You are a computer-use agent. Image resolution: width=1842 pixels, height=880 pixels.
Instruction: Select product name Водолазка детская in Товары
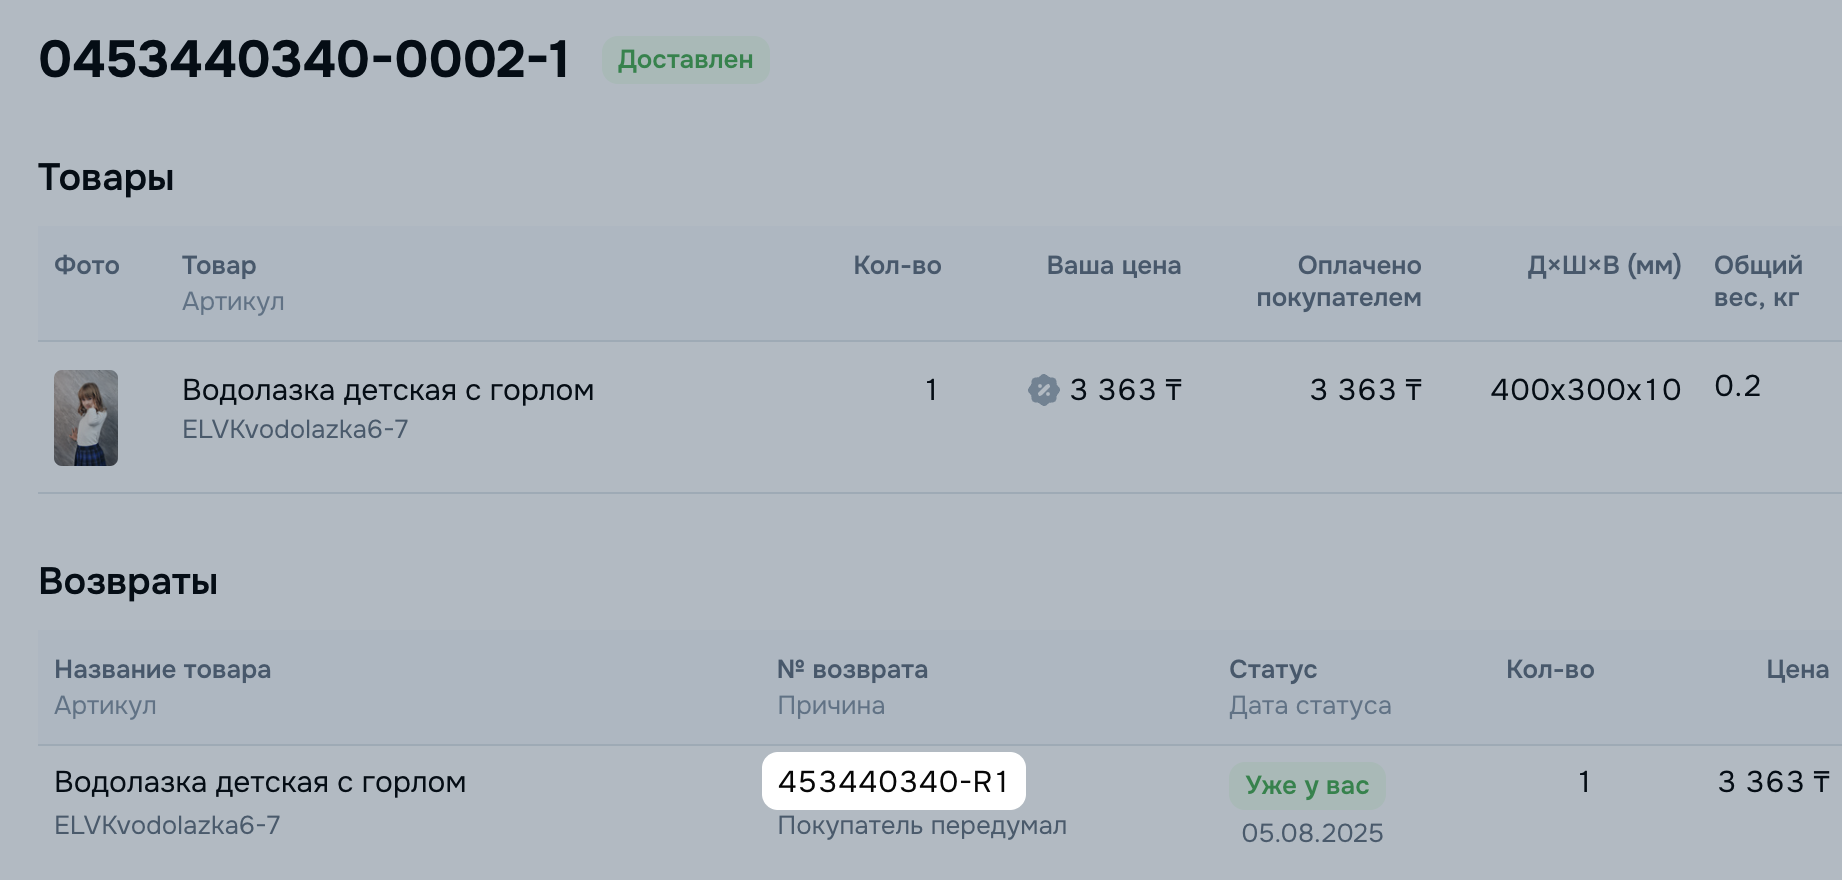point(388,390)
